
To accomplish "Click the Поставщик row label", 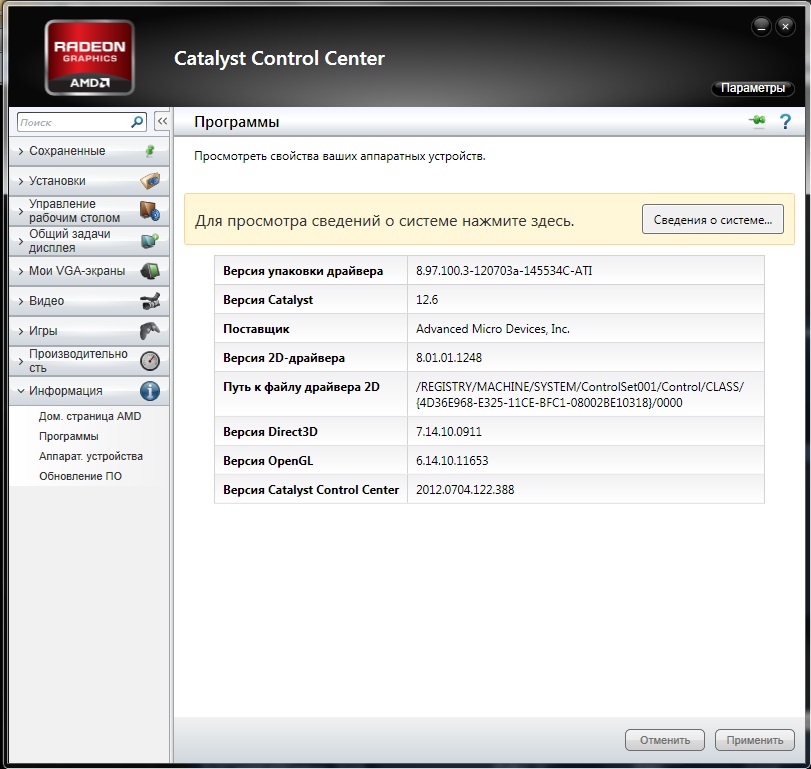I will (256, 329).
